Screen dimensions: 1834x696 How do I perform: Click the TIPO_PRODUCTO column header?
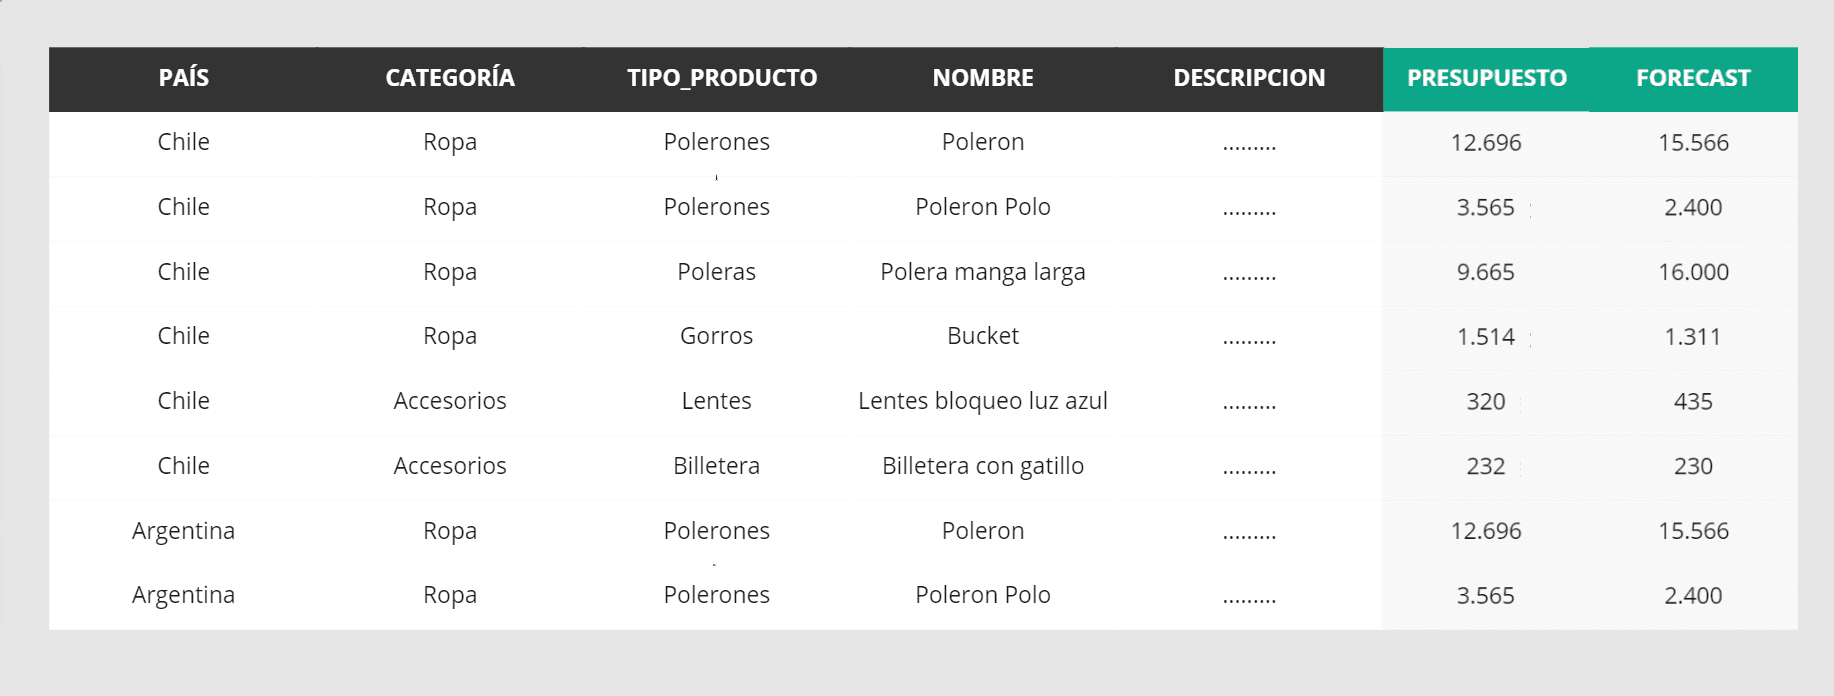722,78
